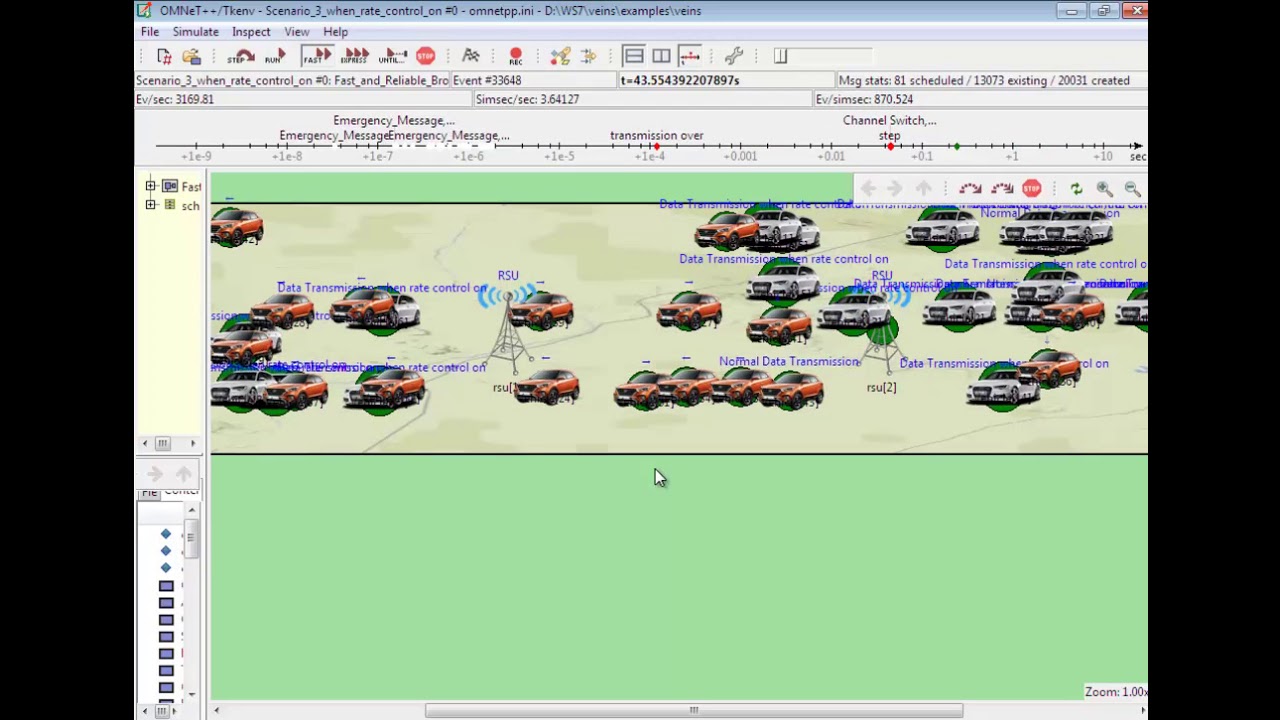Click canvas mini fast-run icon
Image resolution: width=1280 pixels, height=720 pixels.
(1002, 188)
